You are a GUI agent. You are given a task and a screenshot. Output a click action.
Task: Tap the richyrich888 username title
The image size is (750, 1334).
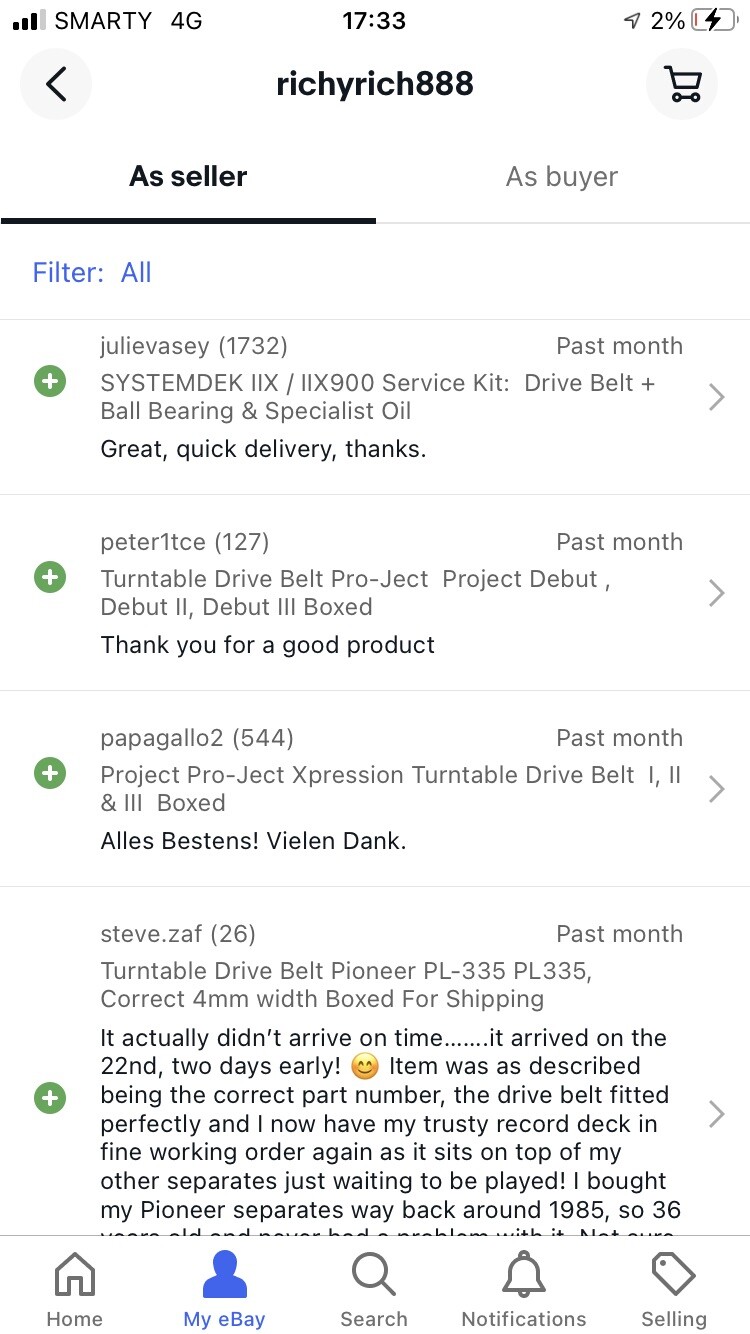click(x=374, y=84)
